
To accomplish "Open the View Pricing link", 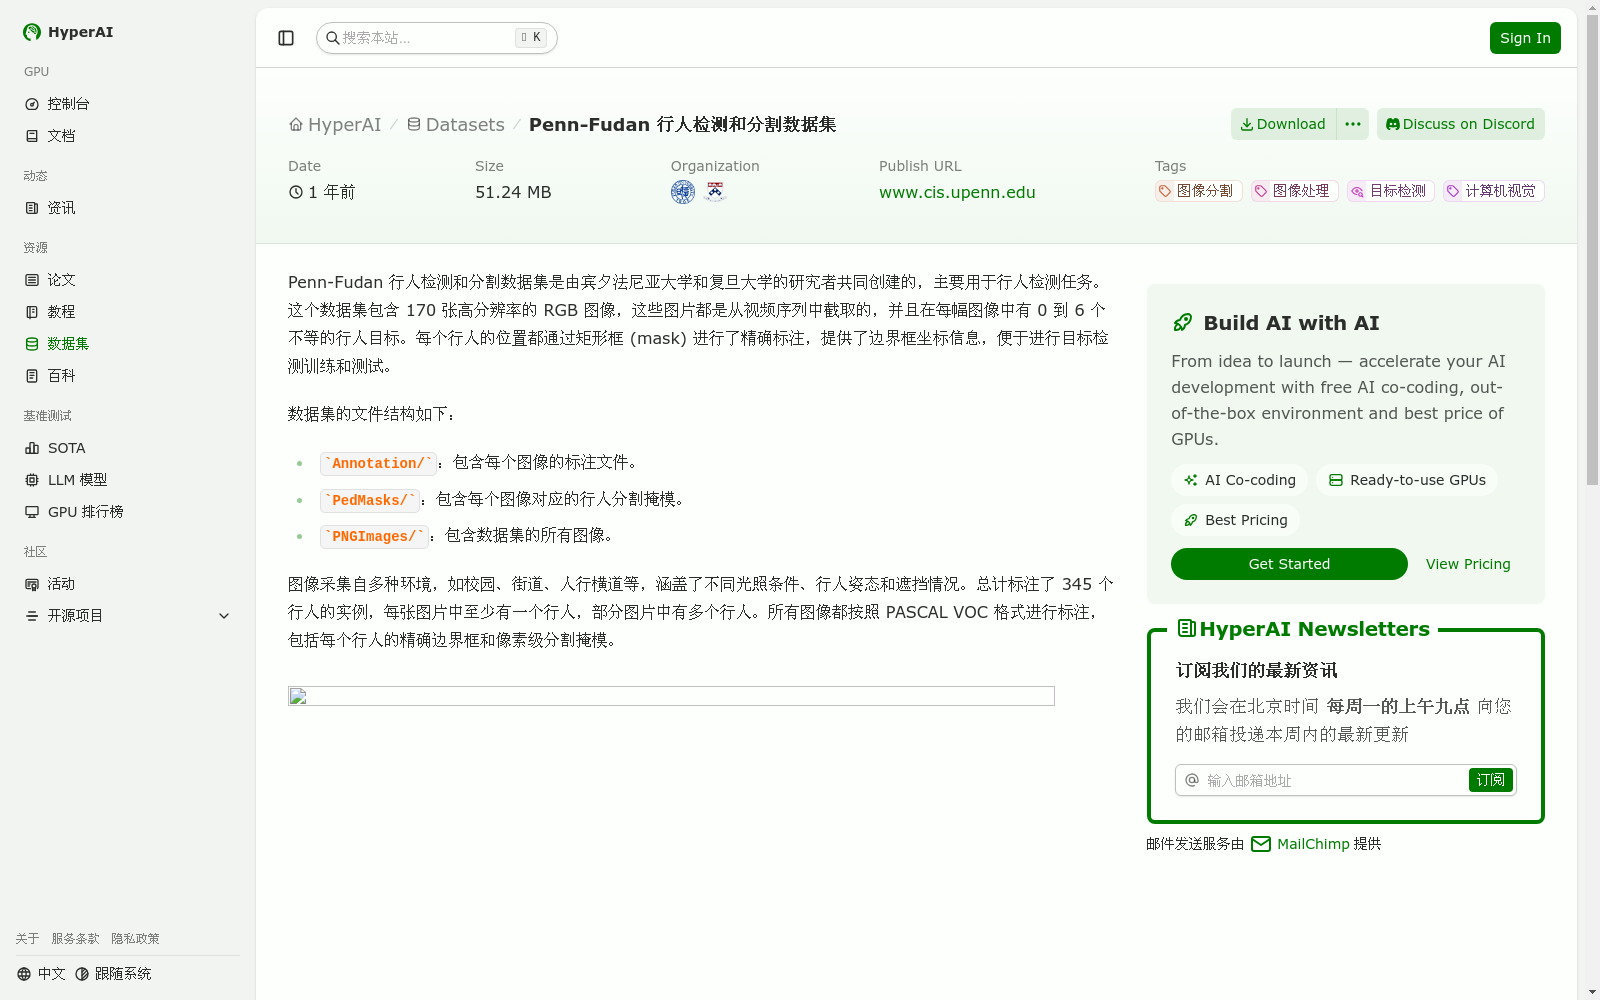I will pos(1468,564).
